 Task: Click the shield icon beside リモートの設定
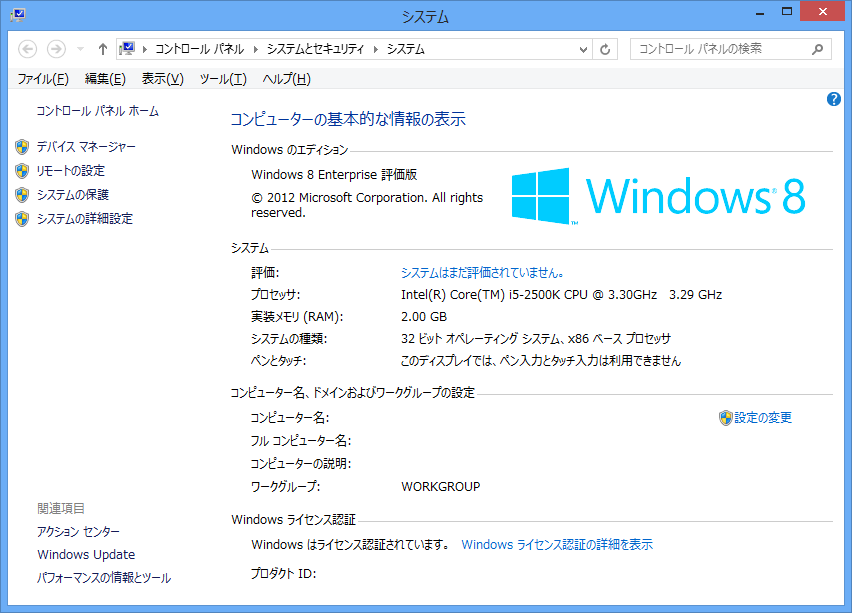22,171
